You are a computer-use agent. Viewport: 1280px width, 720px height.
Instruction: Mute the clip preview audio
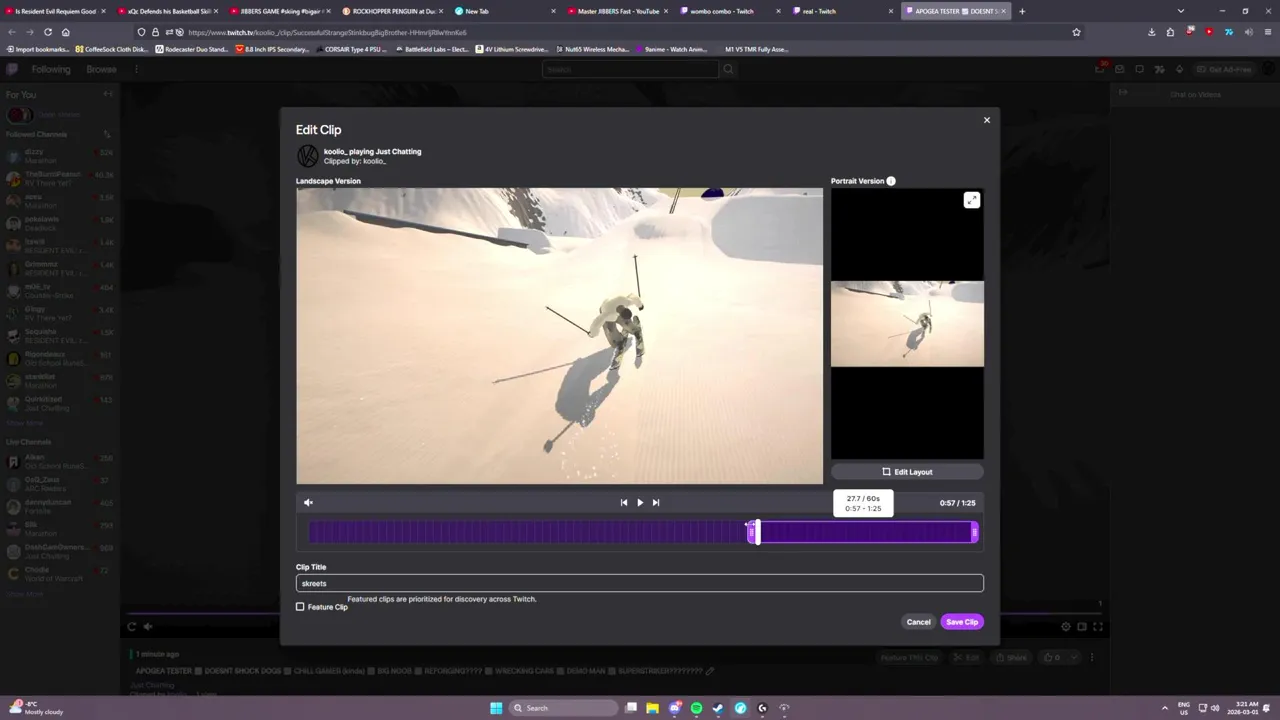[x=308, y=503]
